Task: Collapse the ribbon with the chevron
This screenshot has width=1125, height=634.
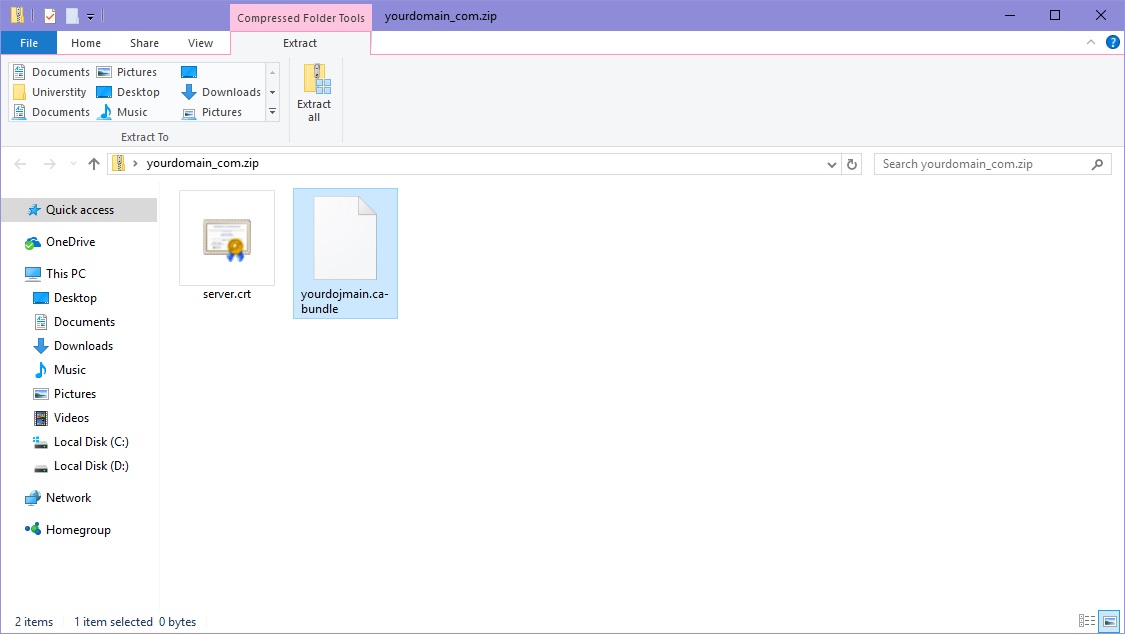Action: tap(1092, 43)
